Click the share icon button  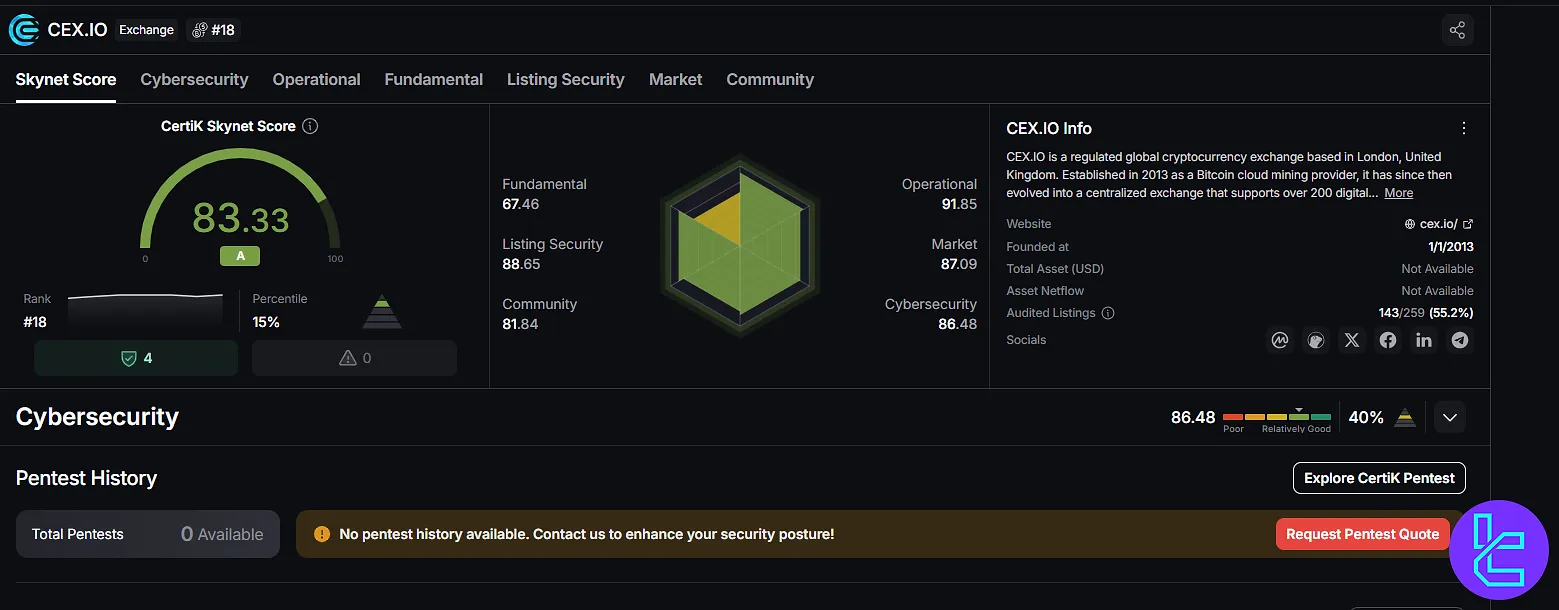point(1457,30)
